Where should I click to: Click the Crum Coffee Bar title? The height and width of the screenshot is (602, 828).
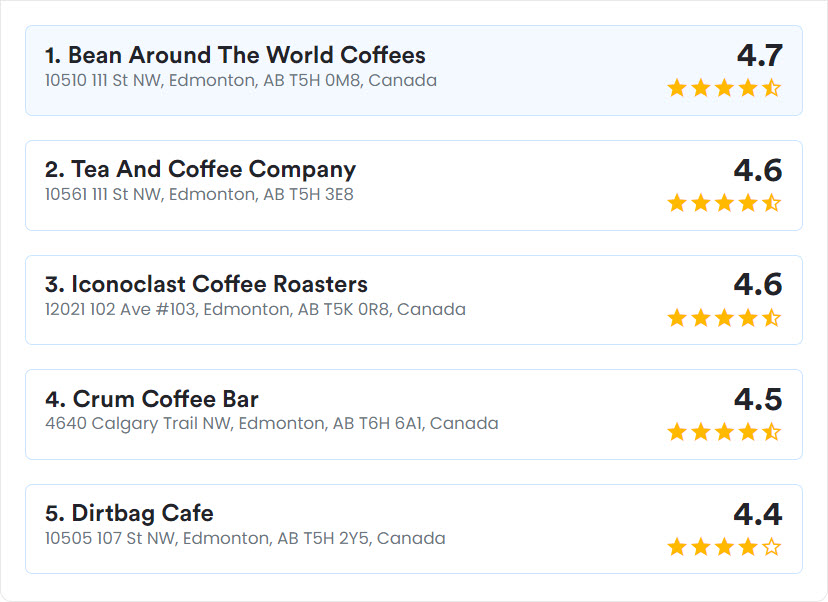152,399
